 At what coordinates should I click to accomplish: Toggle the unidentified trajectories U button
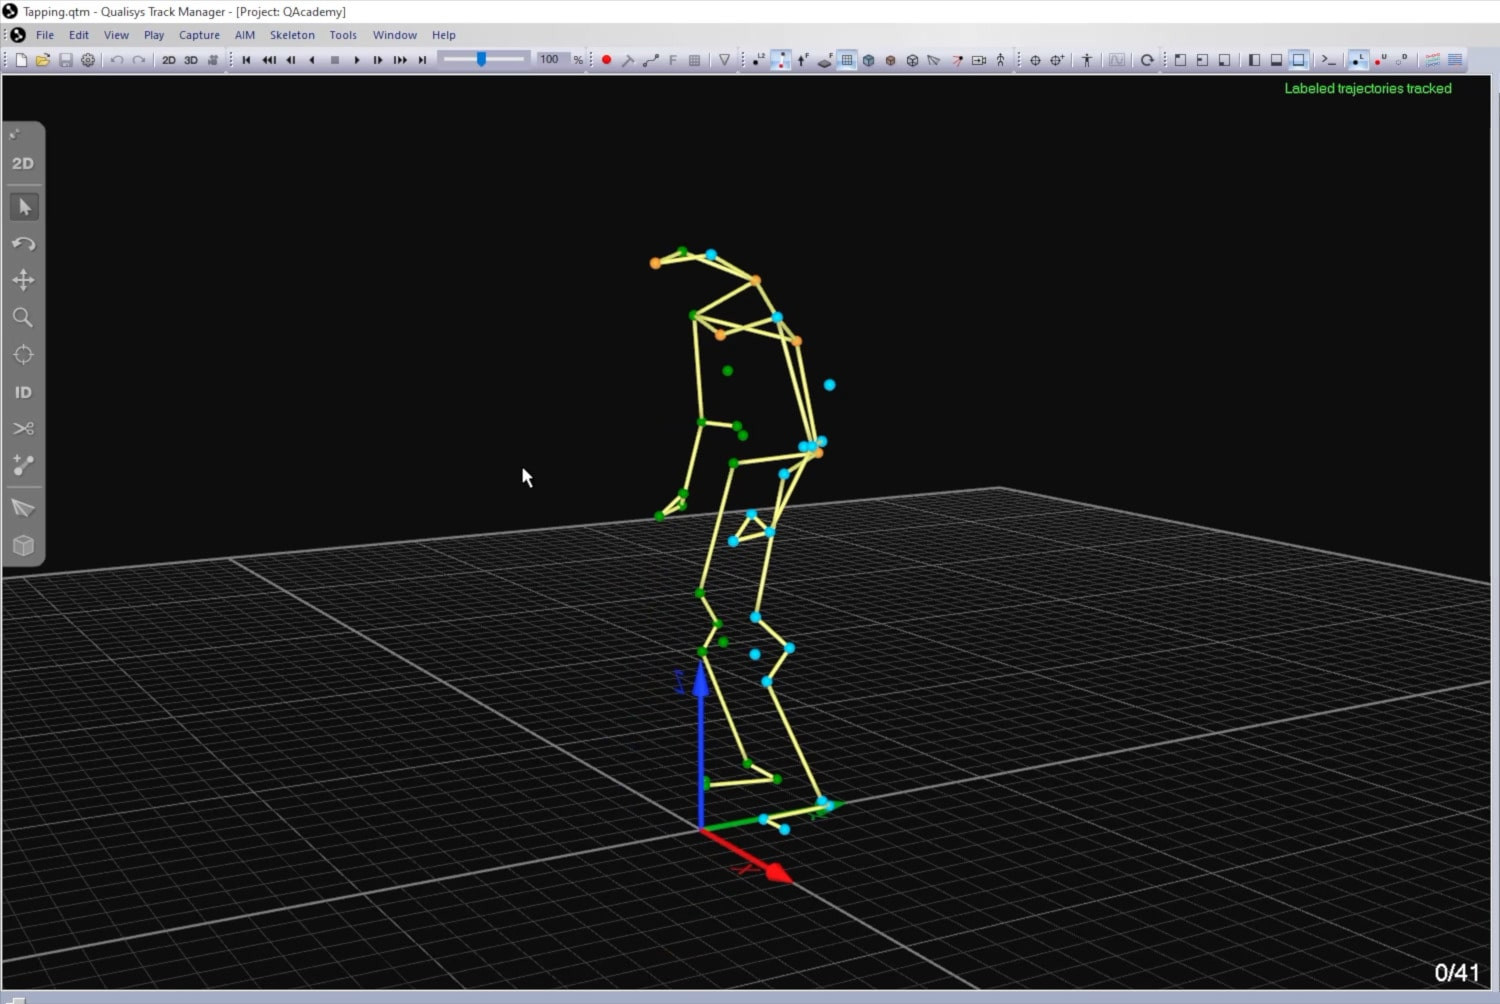(1380, 60)
